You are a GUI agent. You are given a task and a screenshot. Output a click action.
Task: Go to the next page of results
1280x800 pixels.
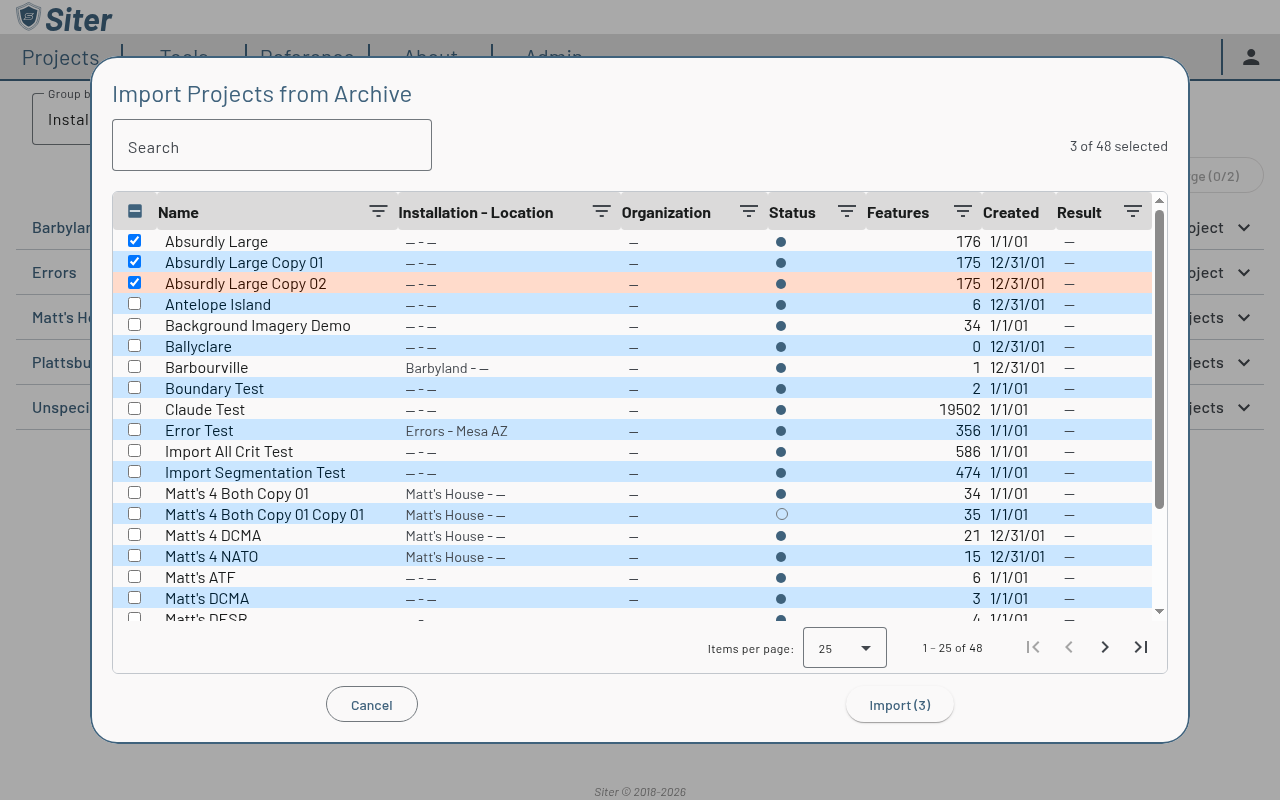pyautogui.click(x=1105, y=647)
